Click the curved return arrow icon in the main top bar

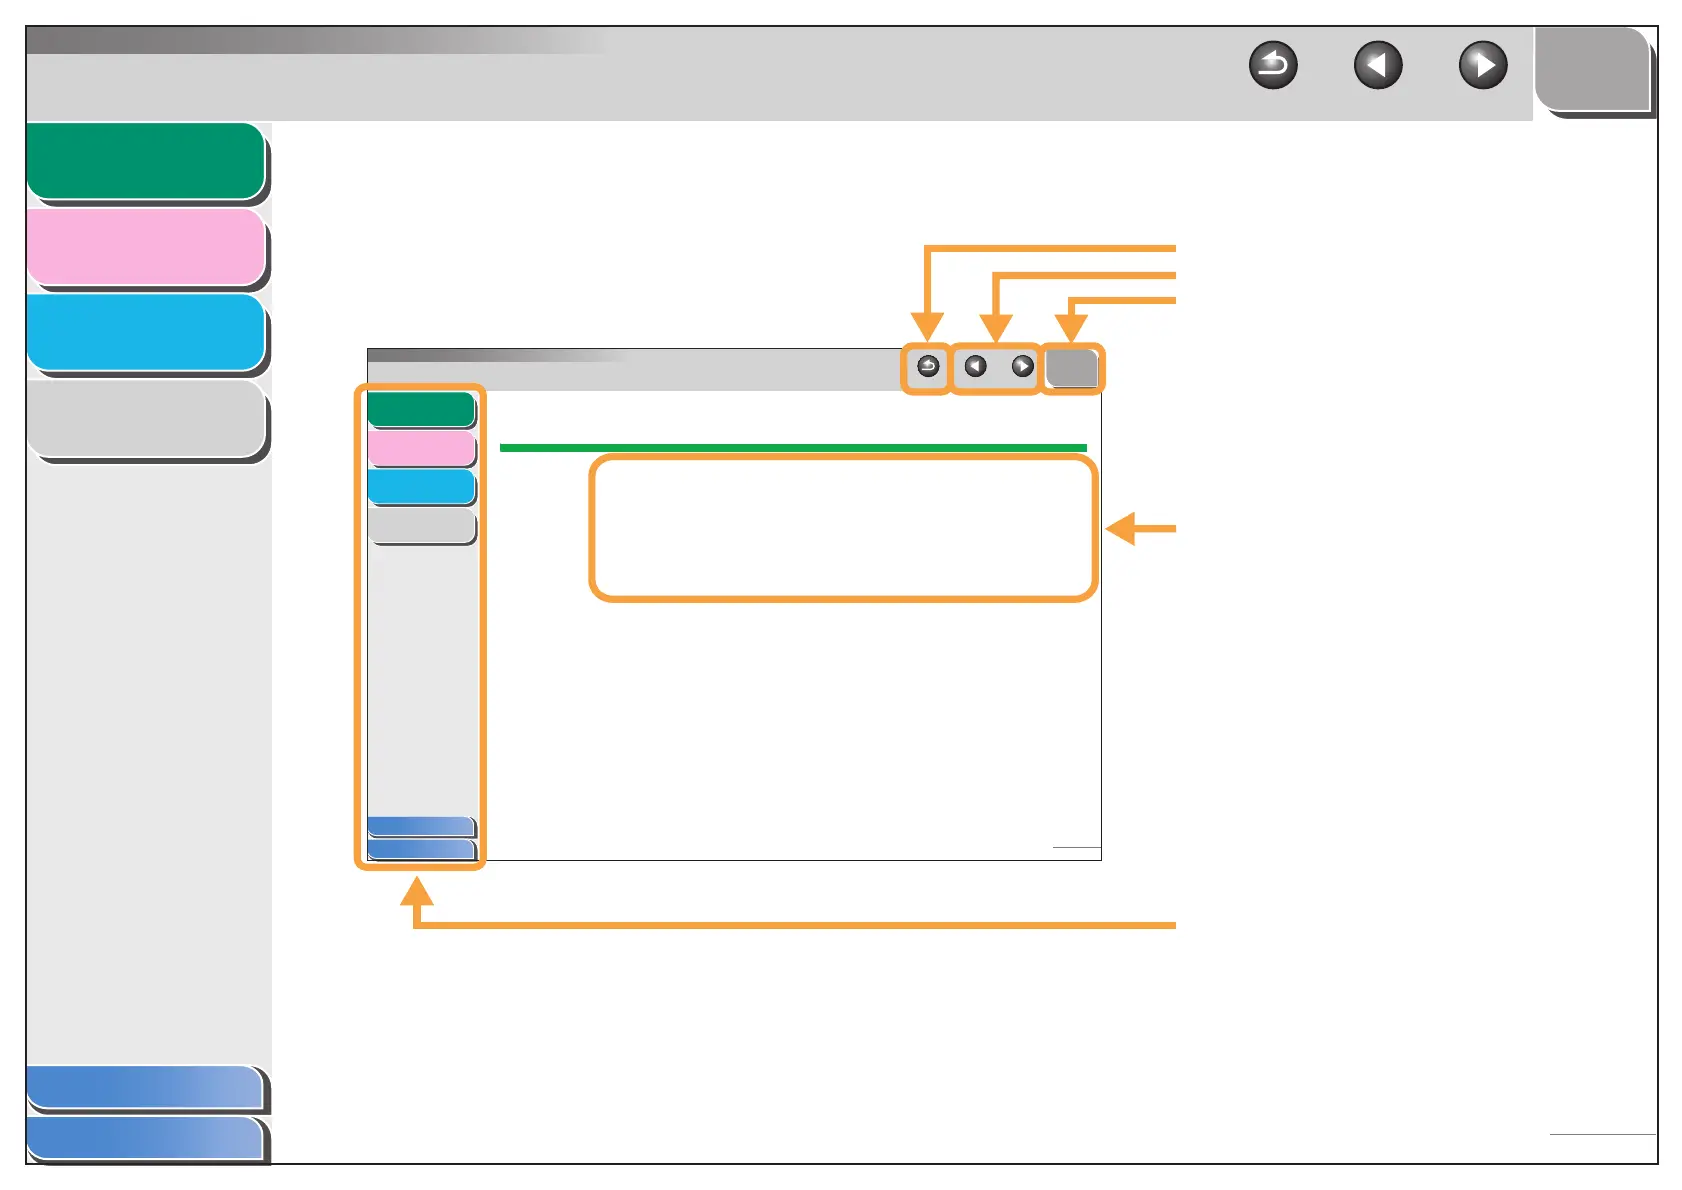pos(1273,66)
